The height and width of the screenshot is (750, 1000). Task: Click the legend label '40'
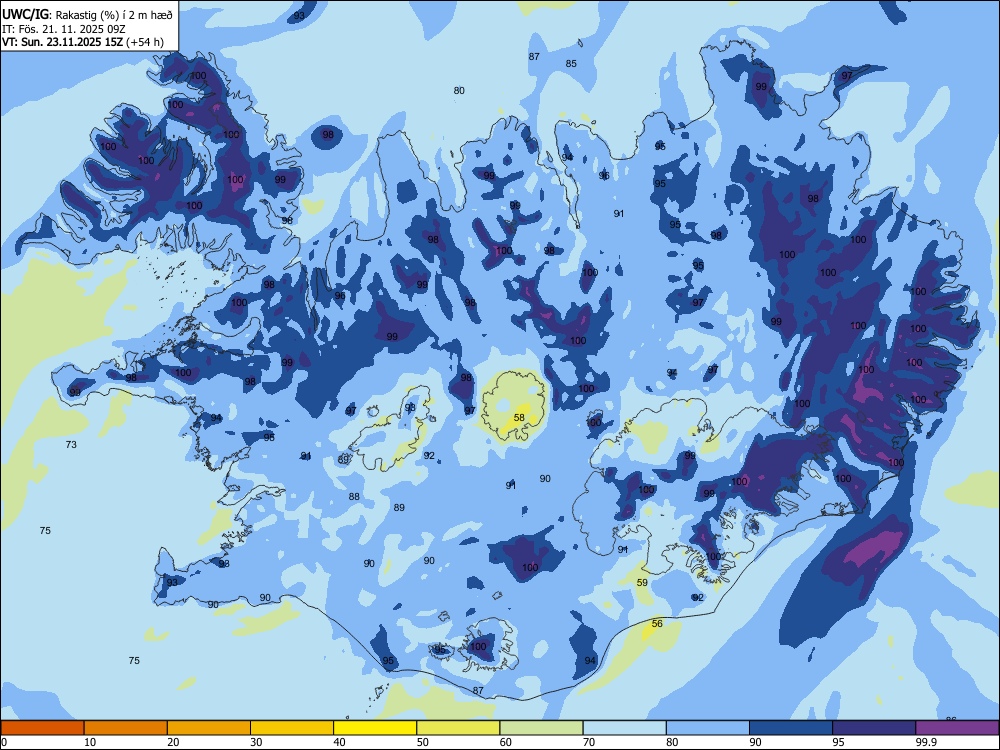[x=339, y=742]
